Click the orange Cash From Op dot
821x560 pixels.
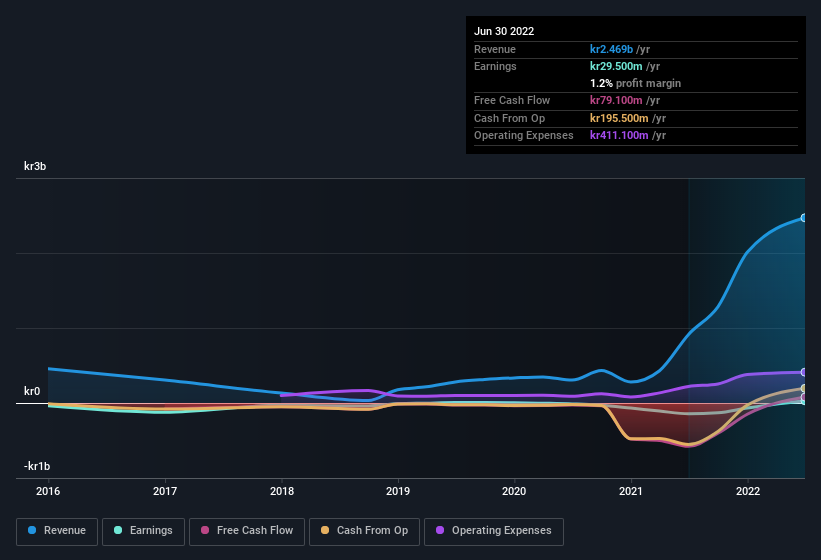326,530
